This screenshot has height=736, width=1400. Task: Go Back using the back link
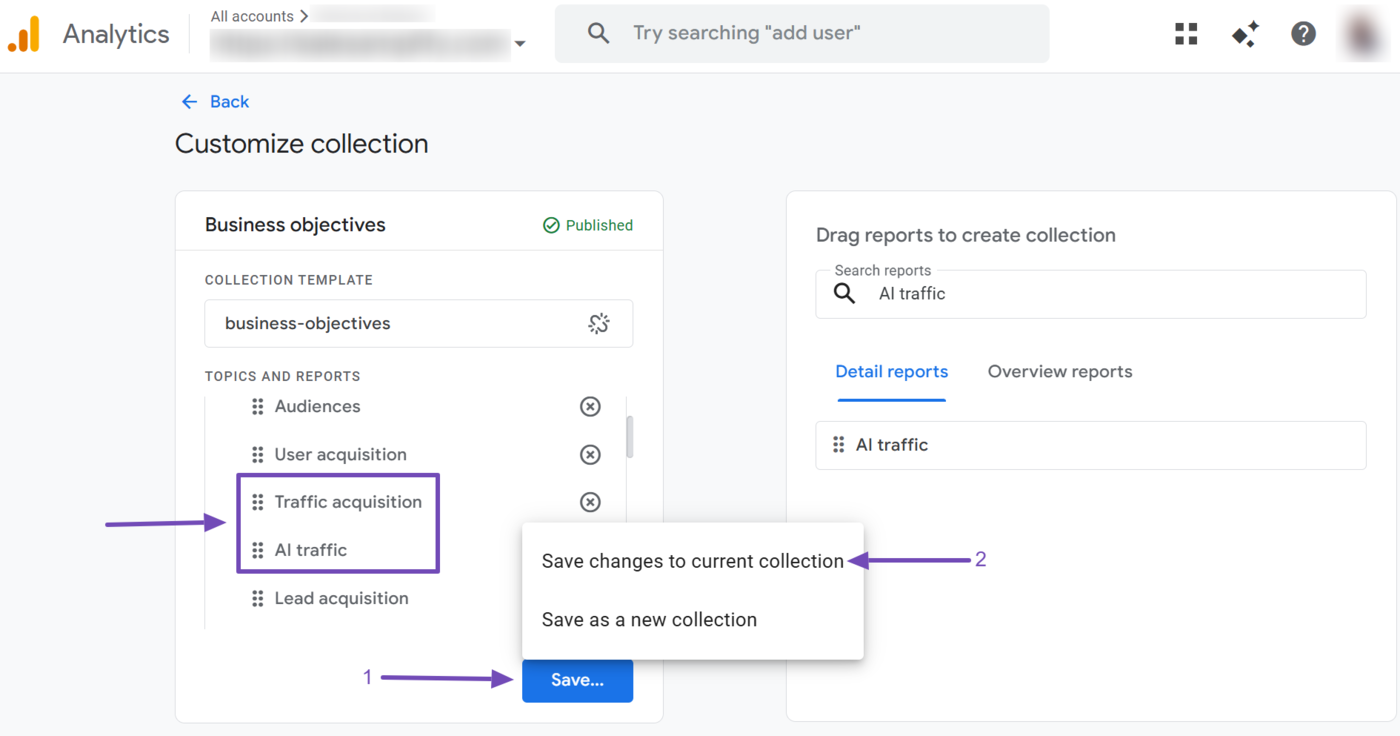tap(213, 101)
